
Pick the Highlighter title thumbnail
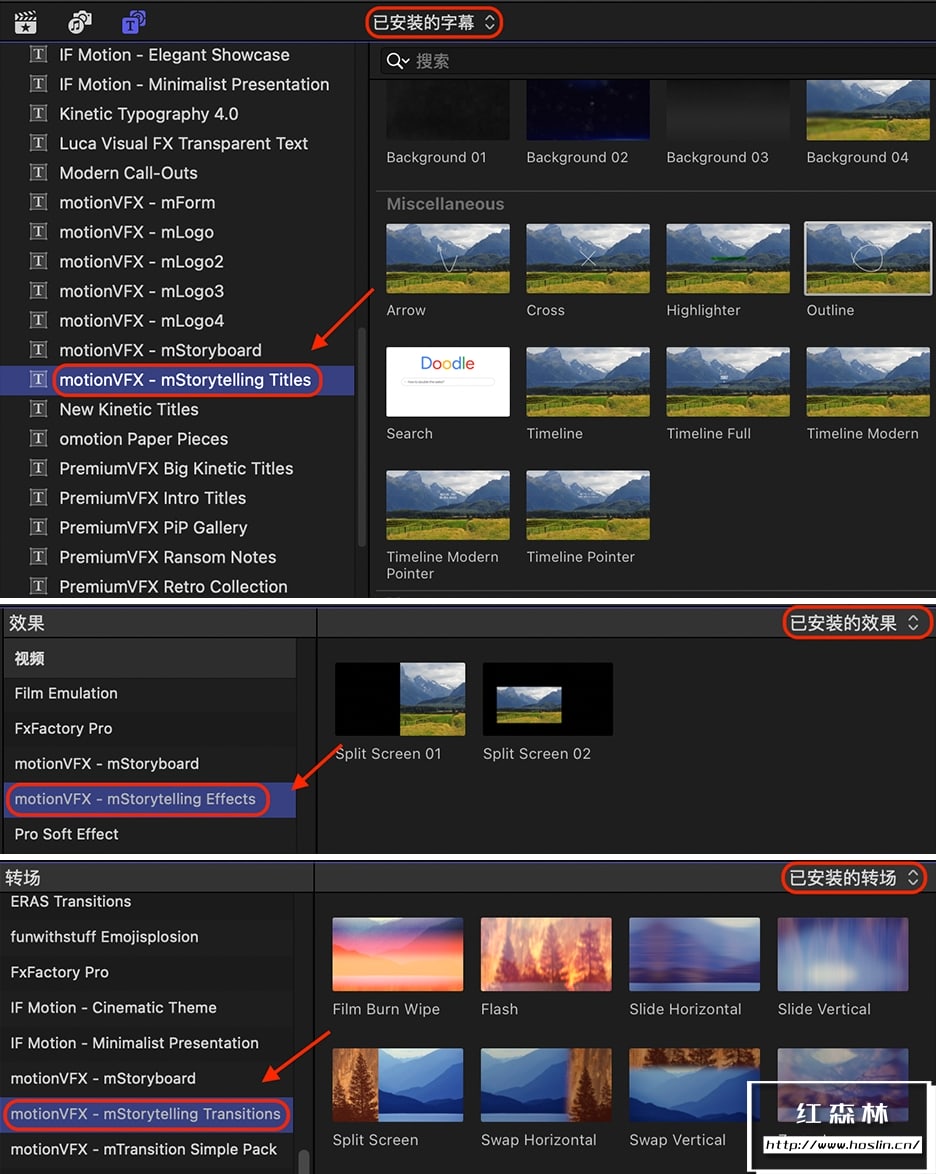[x=728, y=258]
